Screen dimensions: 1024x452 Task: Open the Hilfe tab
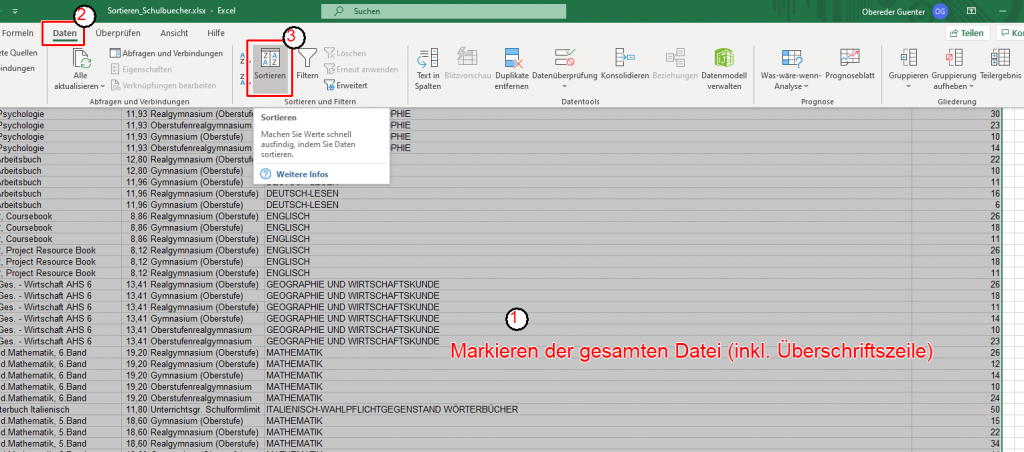216,33
